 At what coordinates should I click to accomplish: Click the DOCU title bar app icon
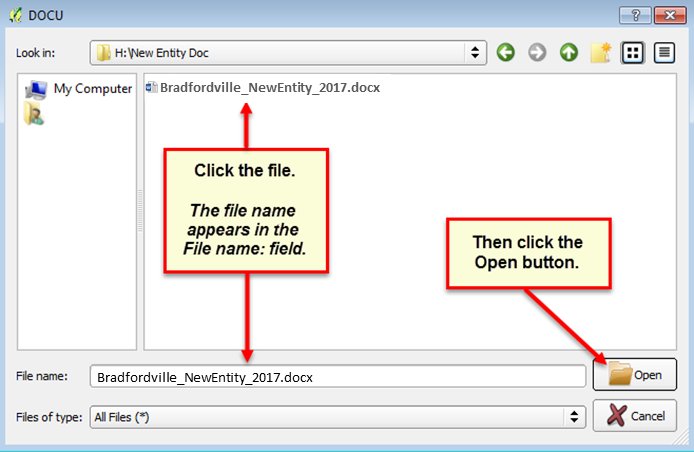16,15
